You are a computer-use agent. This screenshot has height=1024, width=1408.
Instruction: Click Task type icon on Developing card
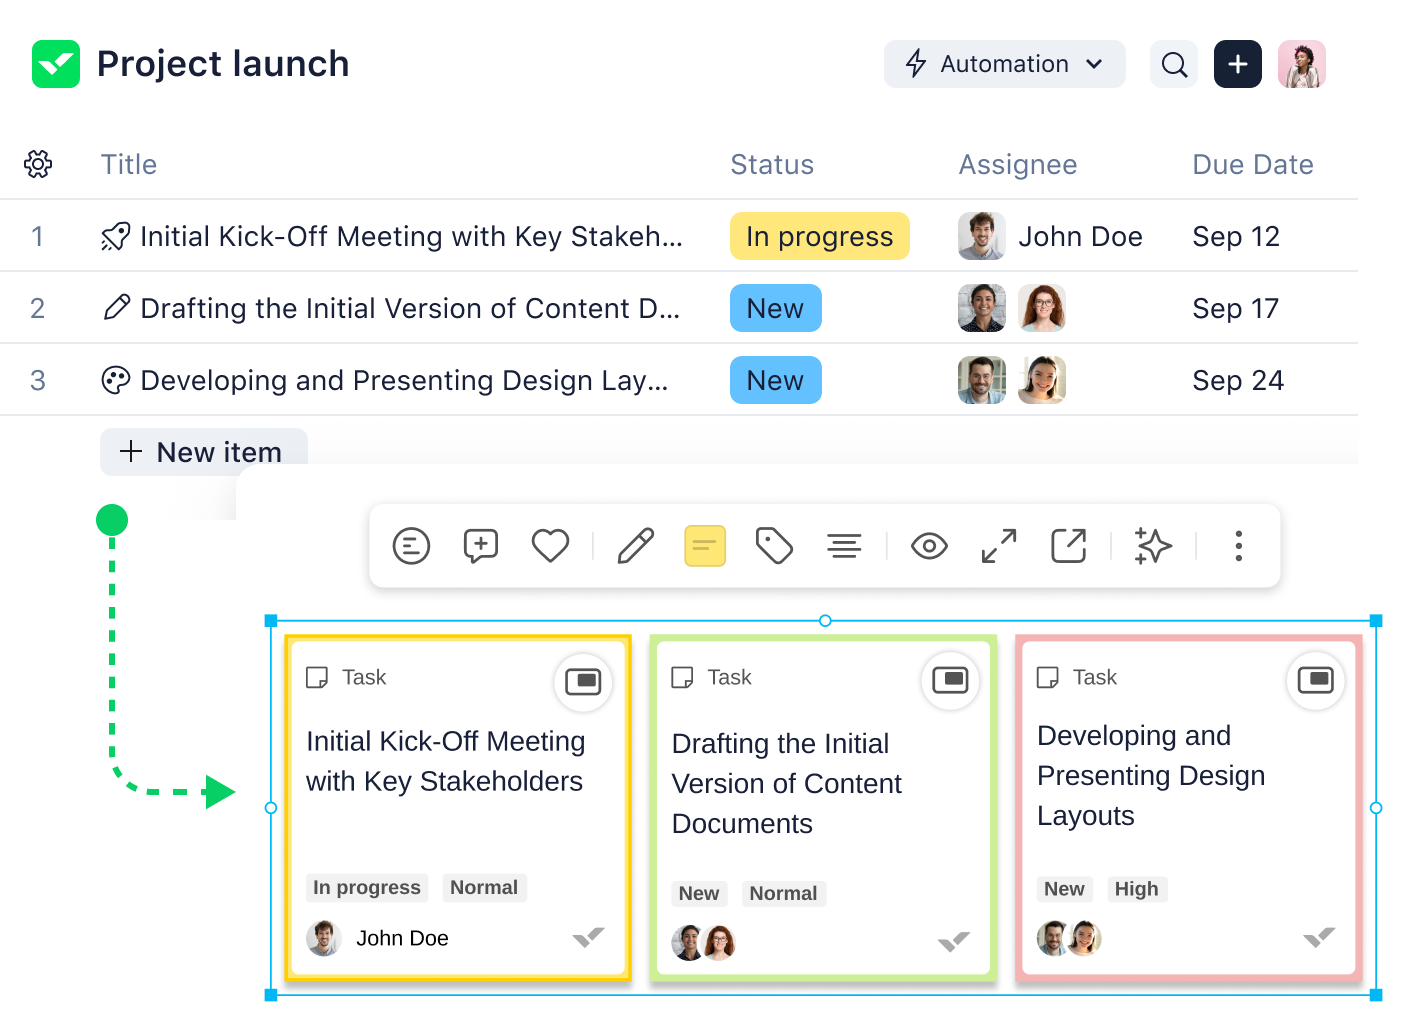pos(1048,677)
